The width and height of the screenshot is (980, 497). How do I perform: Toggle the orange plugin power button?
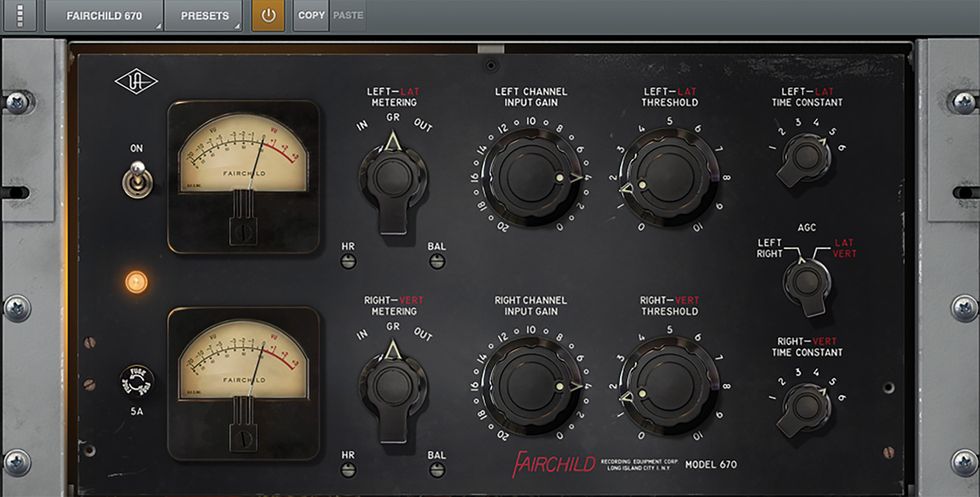click(x=268, y=16)
